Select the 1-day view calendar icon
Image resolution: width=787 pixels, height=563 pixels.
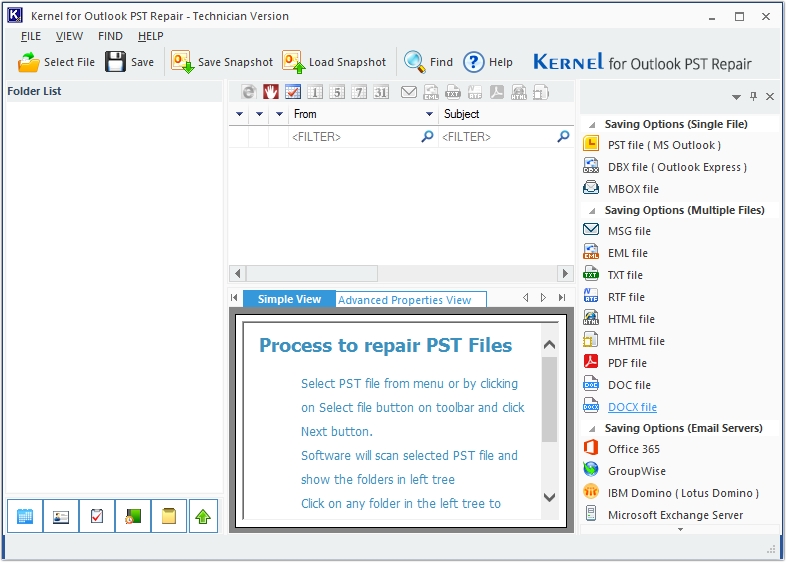click(315, 92)
